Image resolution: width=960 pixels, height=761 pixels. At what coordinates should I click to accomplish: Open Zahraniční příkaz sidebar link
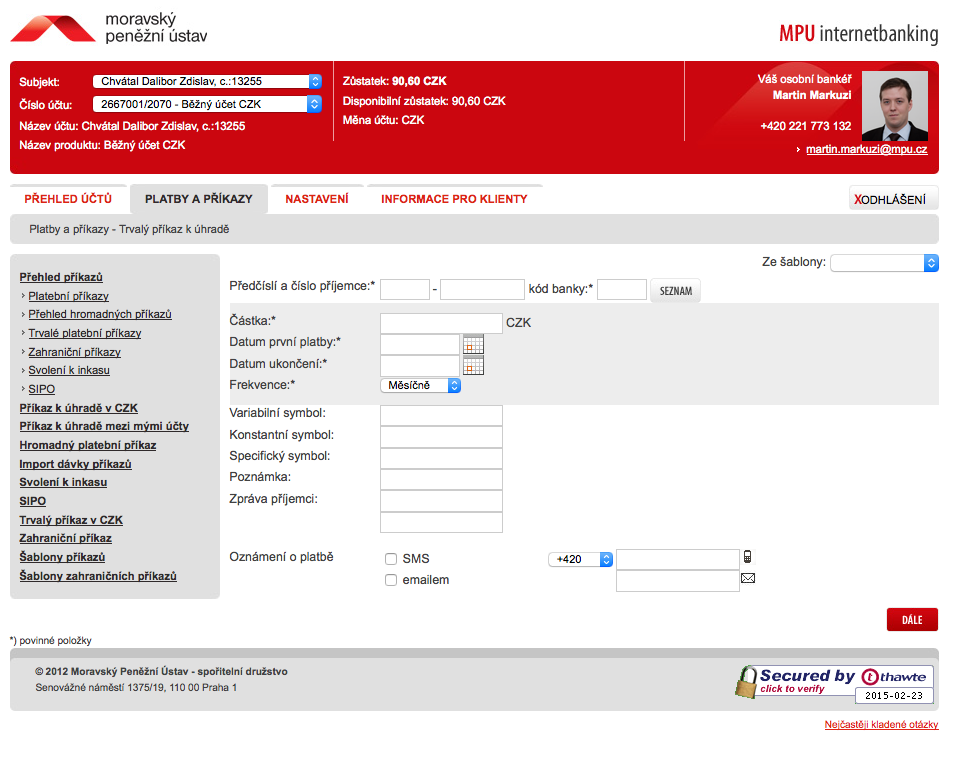(x=66, y=538)
